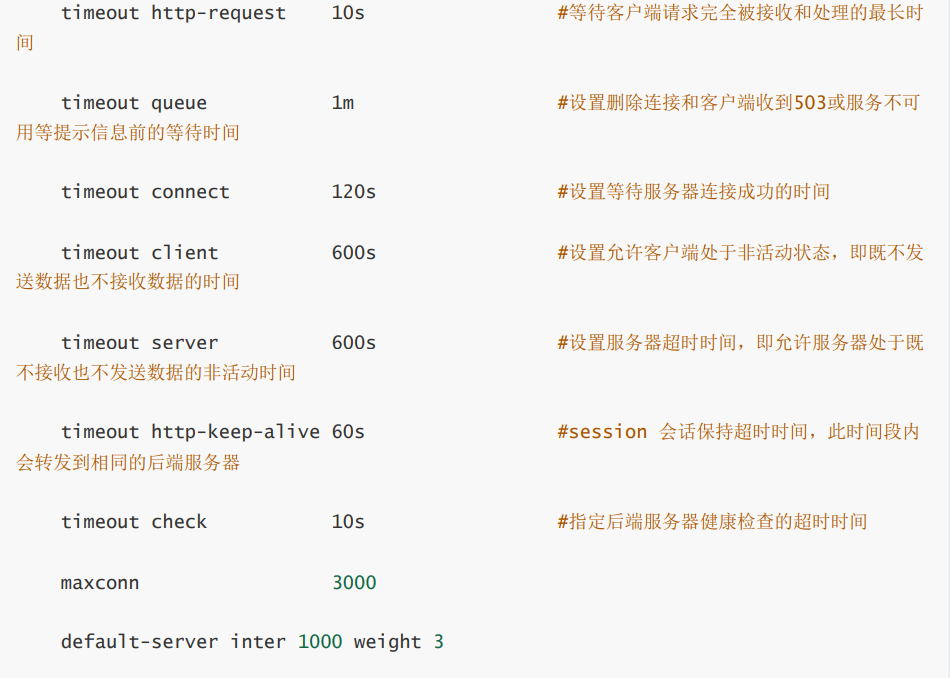Click the 'maxconn' keyword
Viewport: 950px width, 678px height.
coord(100,583)
